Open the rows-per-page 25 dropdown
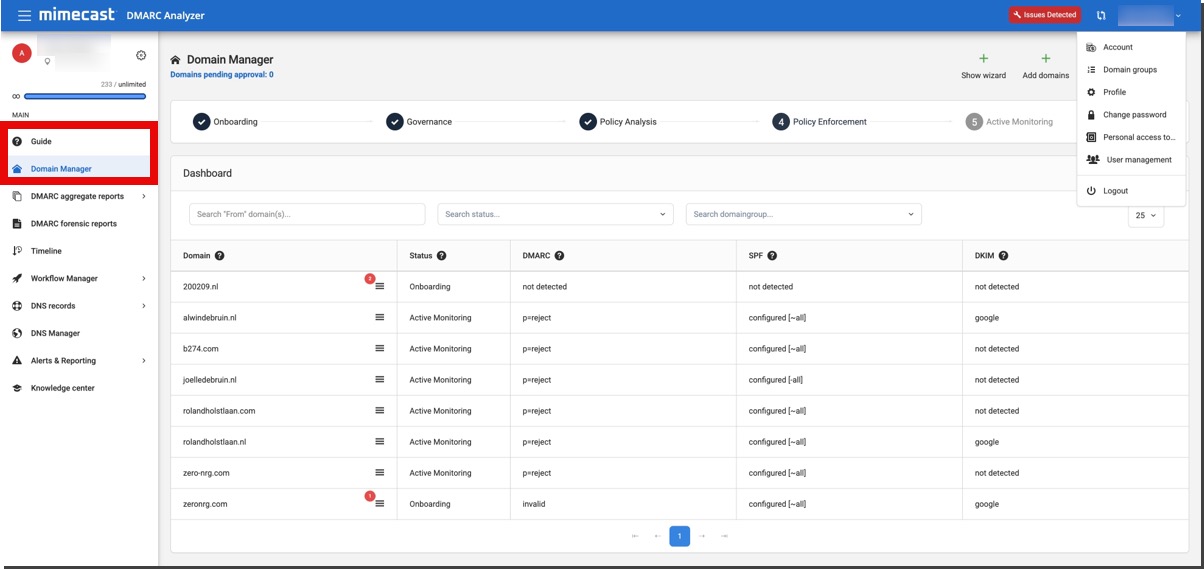This screenshot has width=1204, height=569. click(x=1146, y=215)
